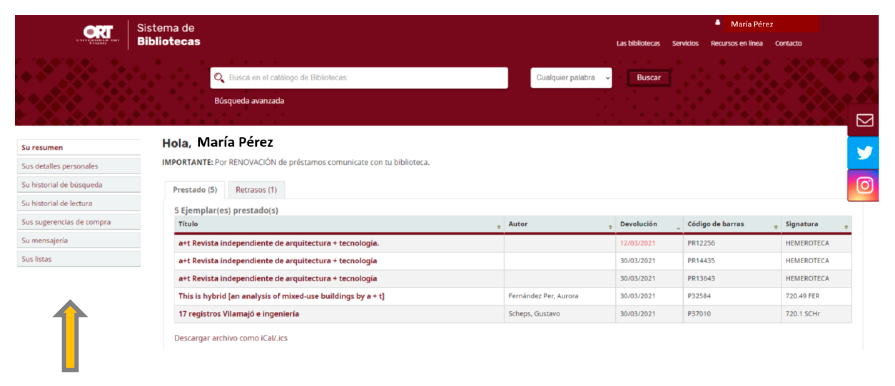The image size is (895, 386).
Task: Open Búsqueda avanzada link
Action: [249, 101]
